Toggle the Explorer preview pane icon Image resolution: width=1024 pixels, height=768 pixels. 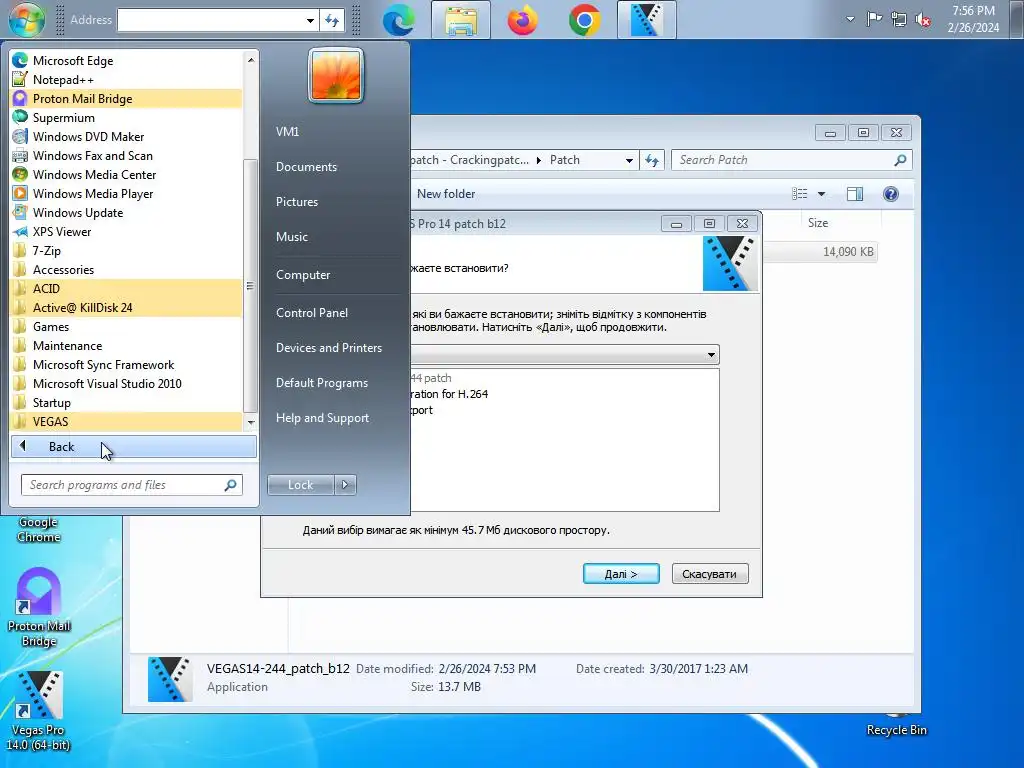[855, 194]
